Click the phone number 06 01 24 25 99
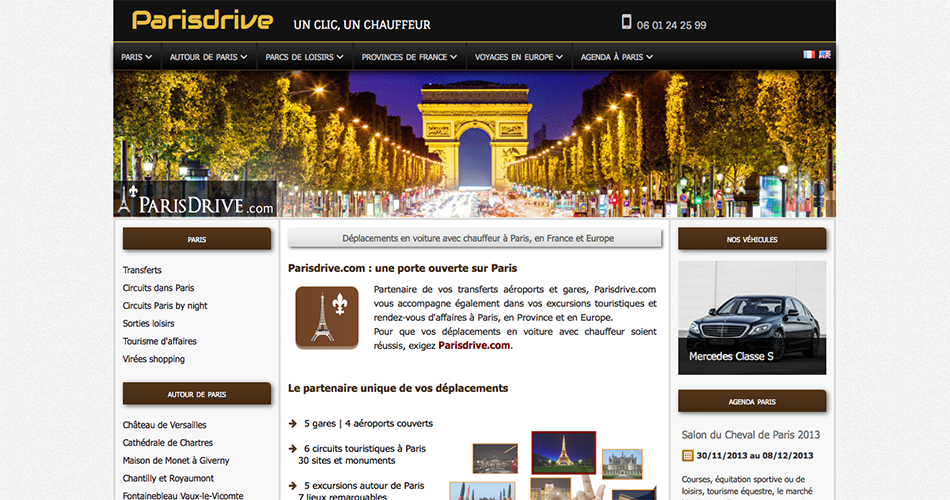Viewport: 950px width, 500px height. 671,25
